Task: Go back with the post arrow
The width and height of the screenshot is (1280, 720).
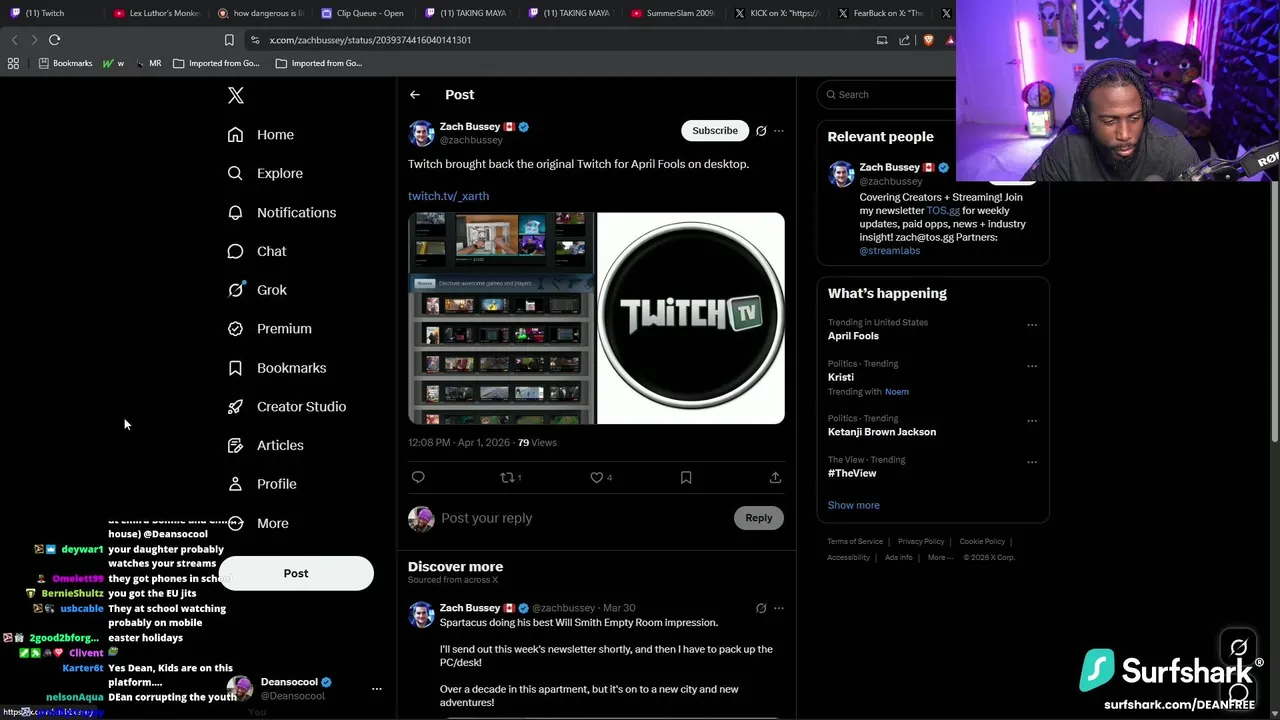Action: pos(415,95)
